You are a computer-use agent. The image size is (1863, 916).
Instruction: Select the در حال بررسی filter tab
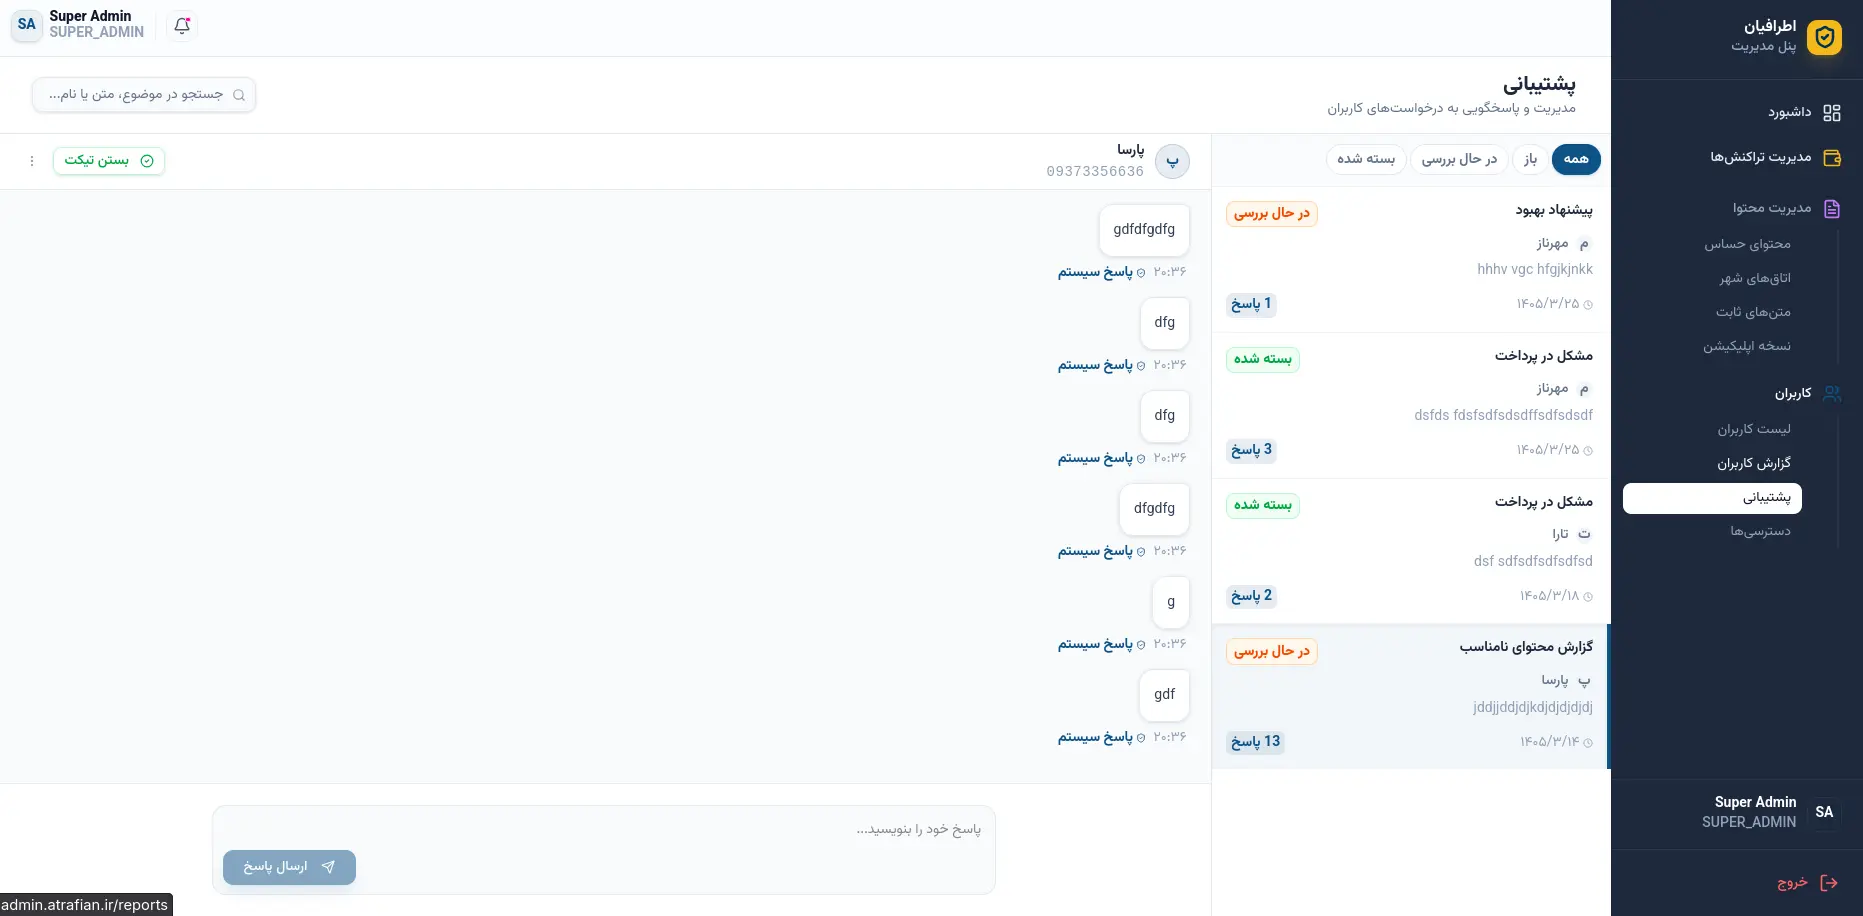(x=1459, y=159)
